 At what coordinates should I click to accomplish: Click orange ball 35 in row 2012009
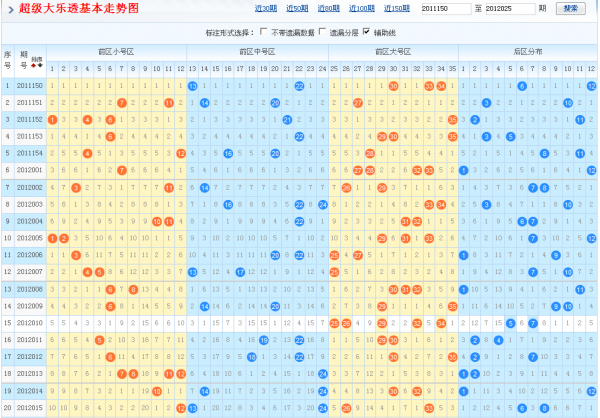(452, 307)
